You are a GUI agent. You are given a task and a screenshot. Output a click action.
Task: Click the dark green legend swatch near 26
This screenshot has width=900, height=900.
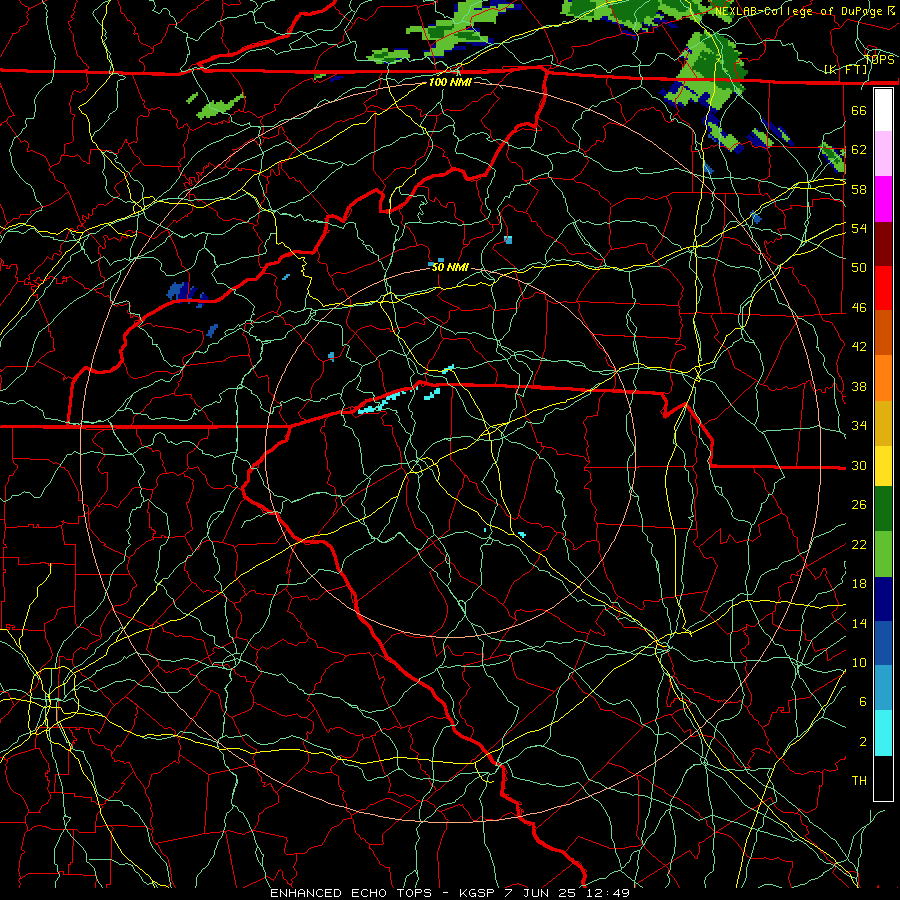point(883,509)
